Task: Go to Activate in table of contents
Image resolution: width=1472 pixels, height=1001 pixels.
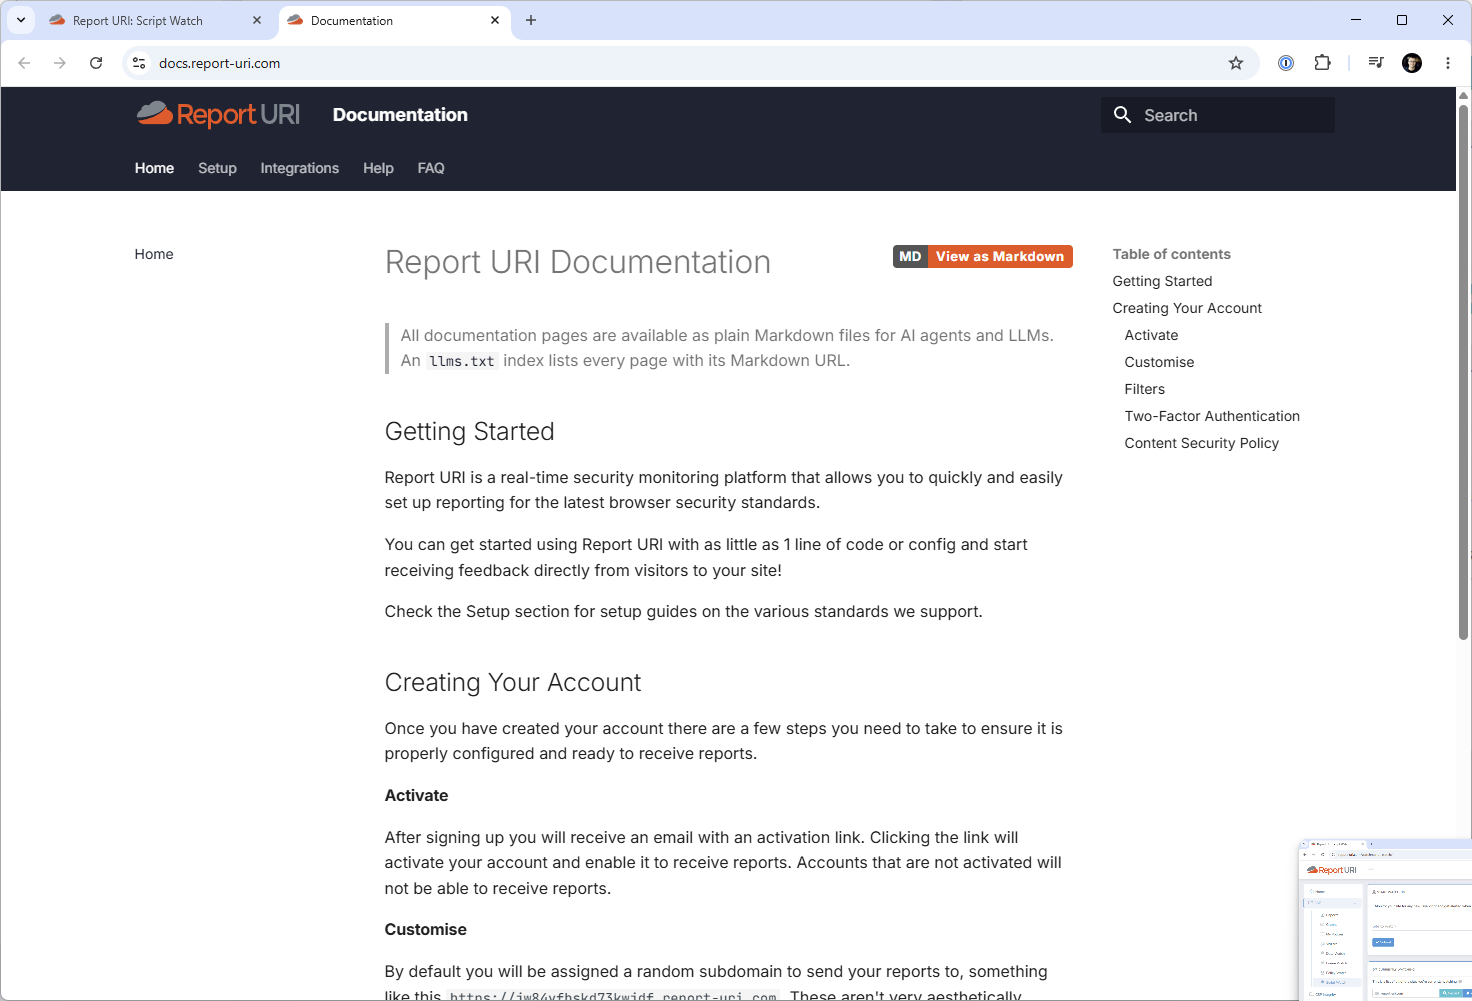Action: (x=1151, y=335)
